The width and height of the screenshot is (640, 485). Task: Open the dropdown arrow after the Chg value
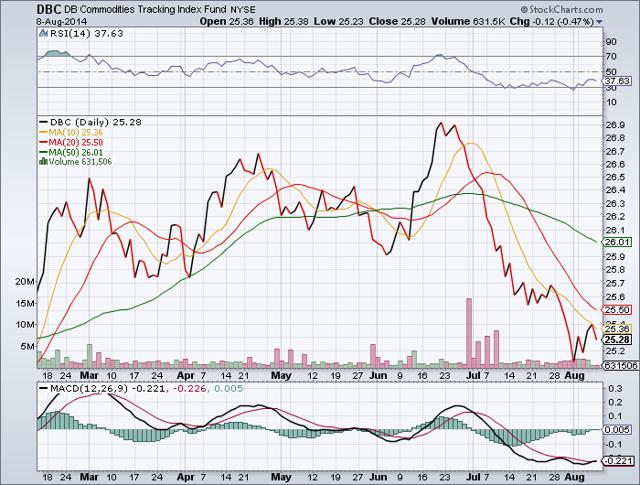[599, 22]
